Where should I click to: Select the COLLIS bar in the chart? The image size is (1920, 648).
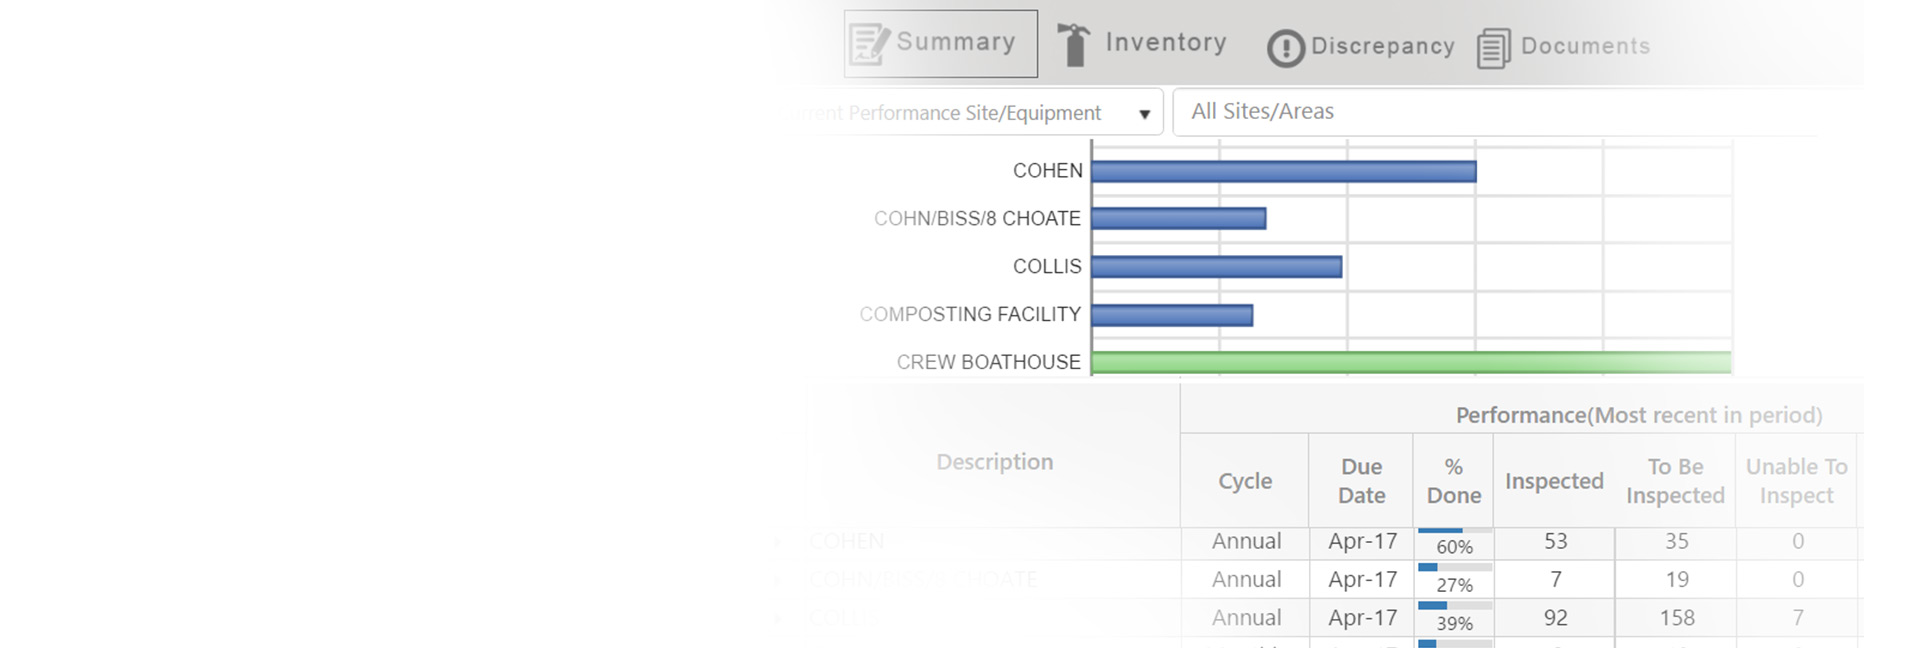pyautogui.click(x=1216, y=267)
